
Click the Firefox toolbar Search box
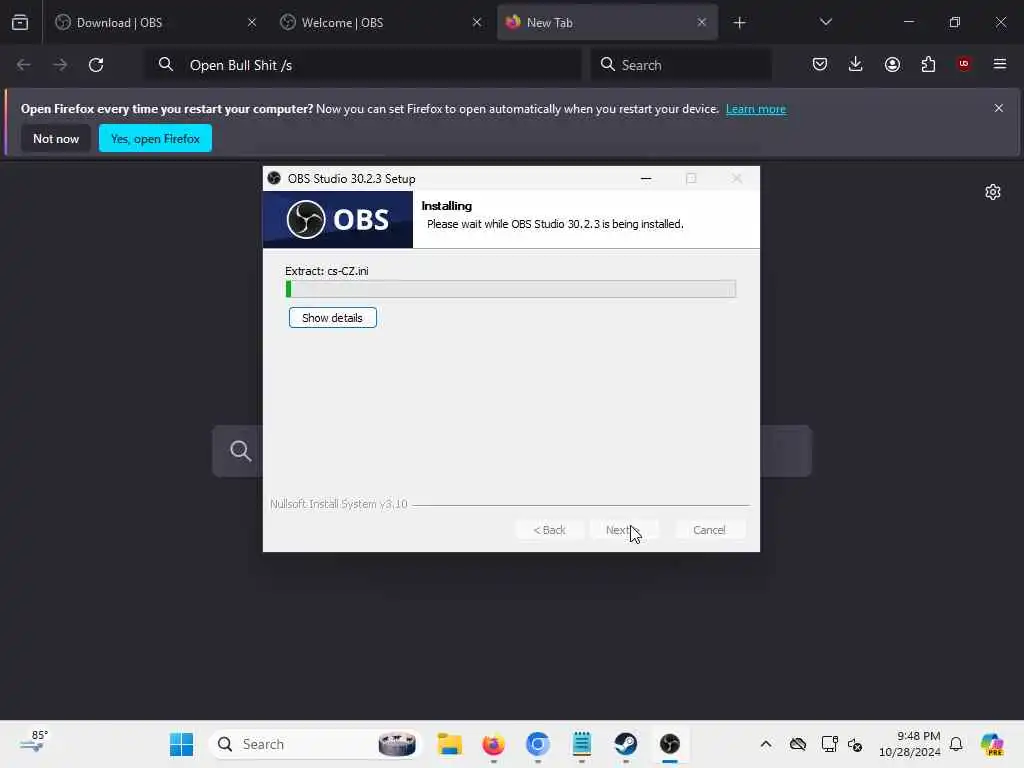681,65
